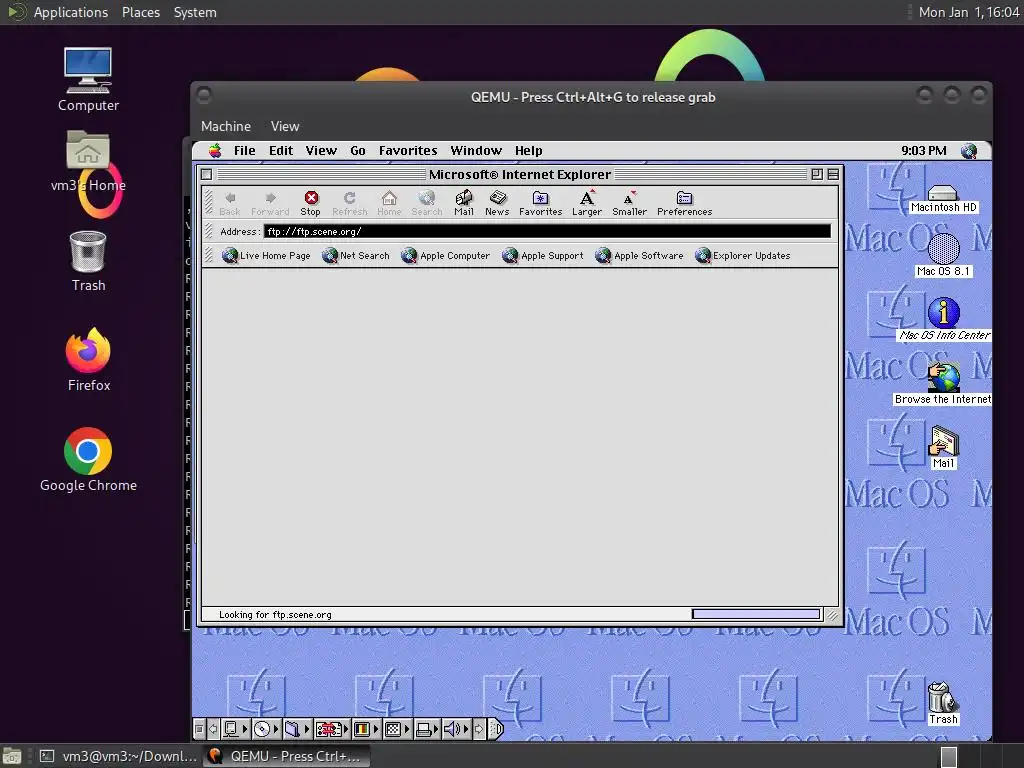Image resolution: width=1024 pixels, height=768 pixels.
Task: Click the Home toolbar icon
Action: click(x=389, y=202)
